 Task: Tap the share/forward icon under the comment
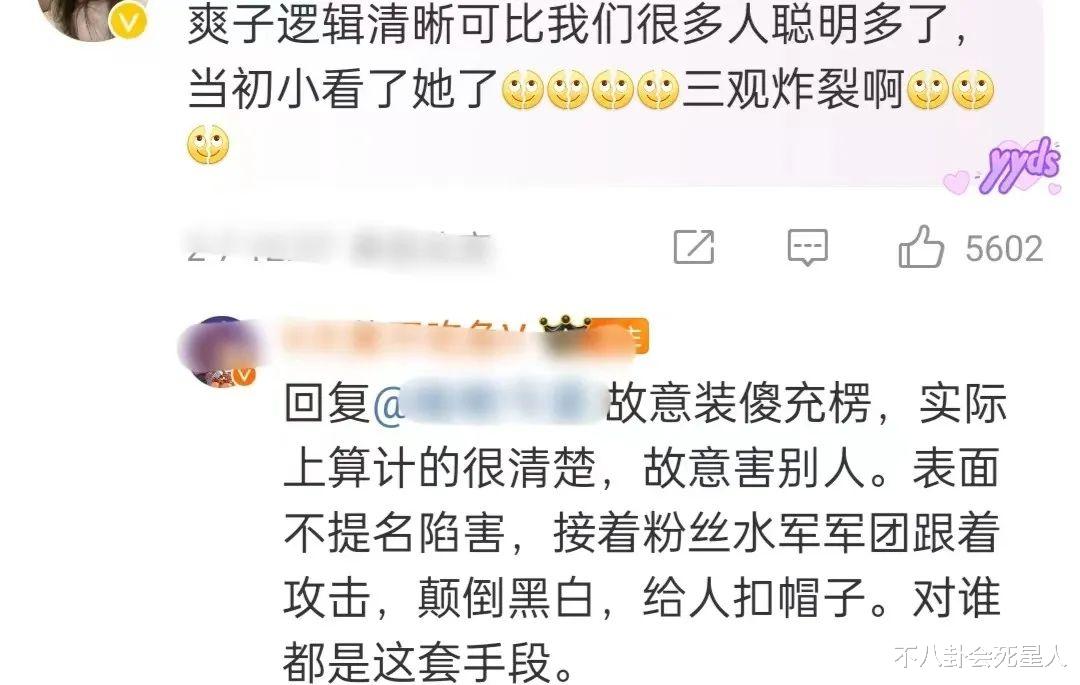pyautogui.click(x=694, y=247)
